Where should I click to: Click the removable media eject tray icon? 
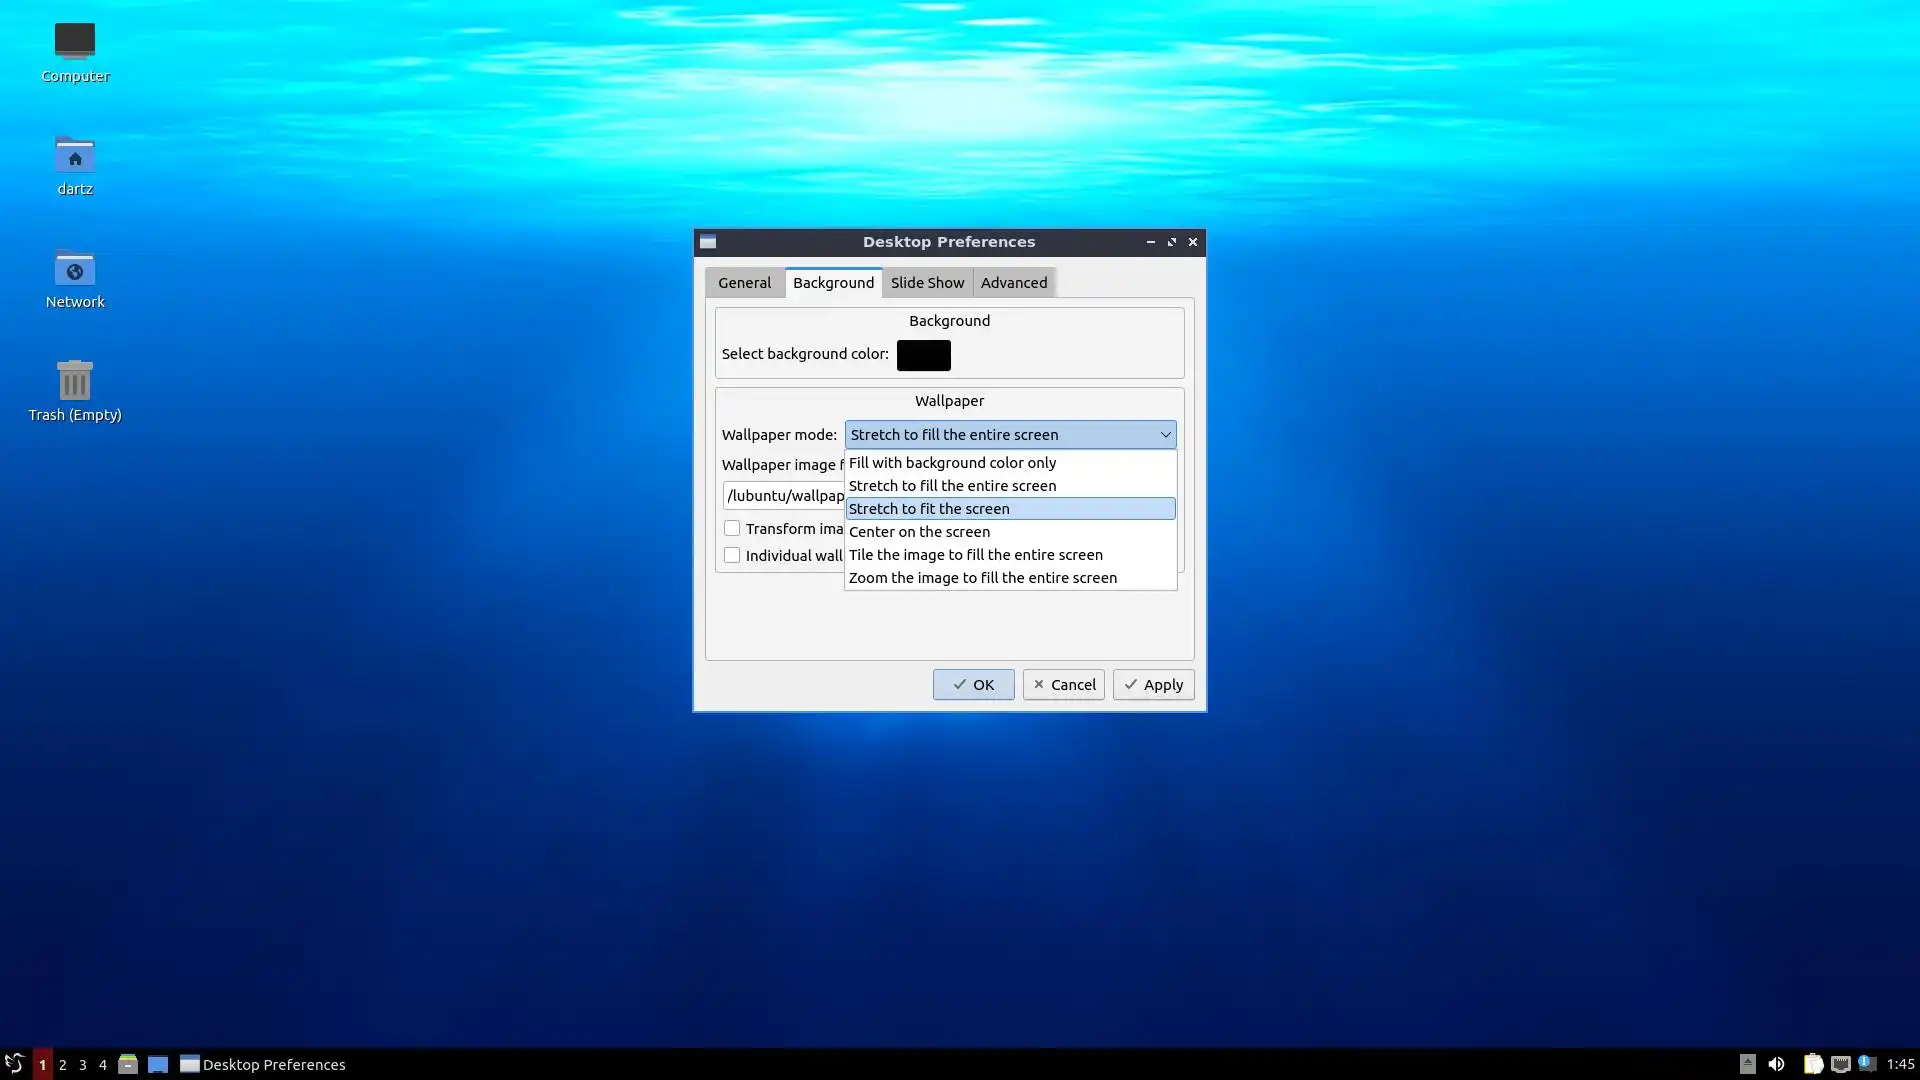pyautogui.click(x=1747, y=1064)
